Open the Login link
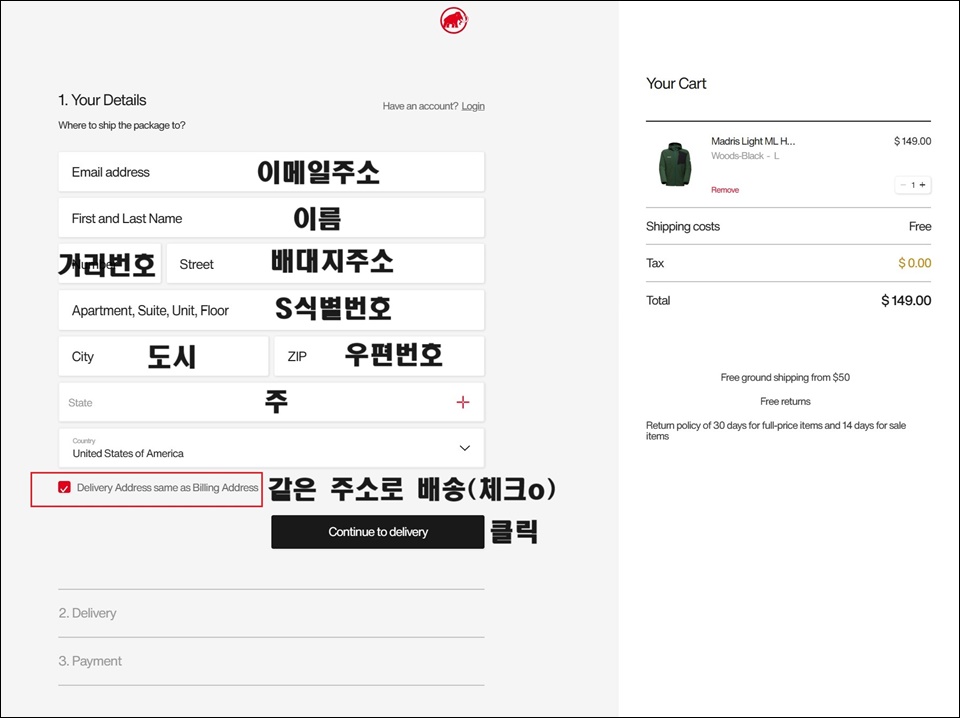This screenshot has width=960, height=718. point(473,106)
